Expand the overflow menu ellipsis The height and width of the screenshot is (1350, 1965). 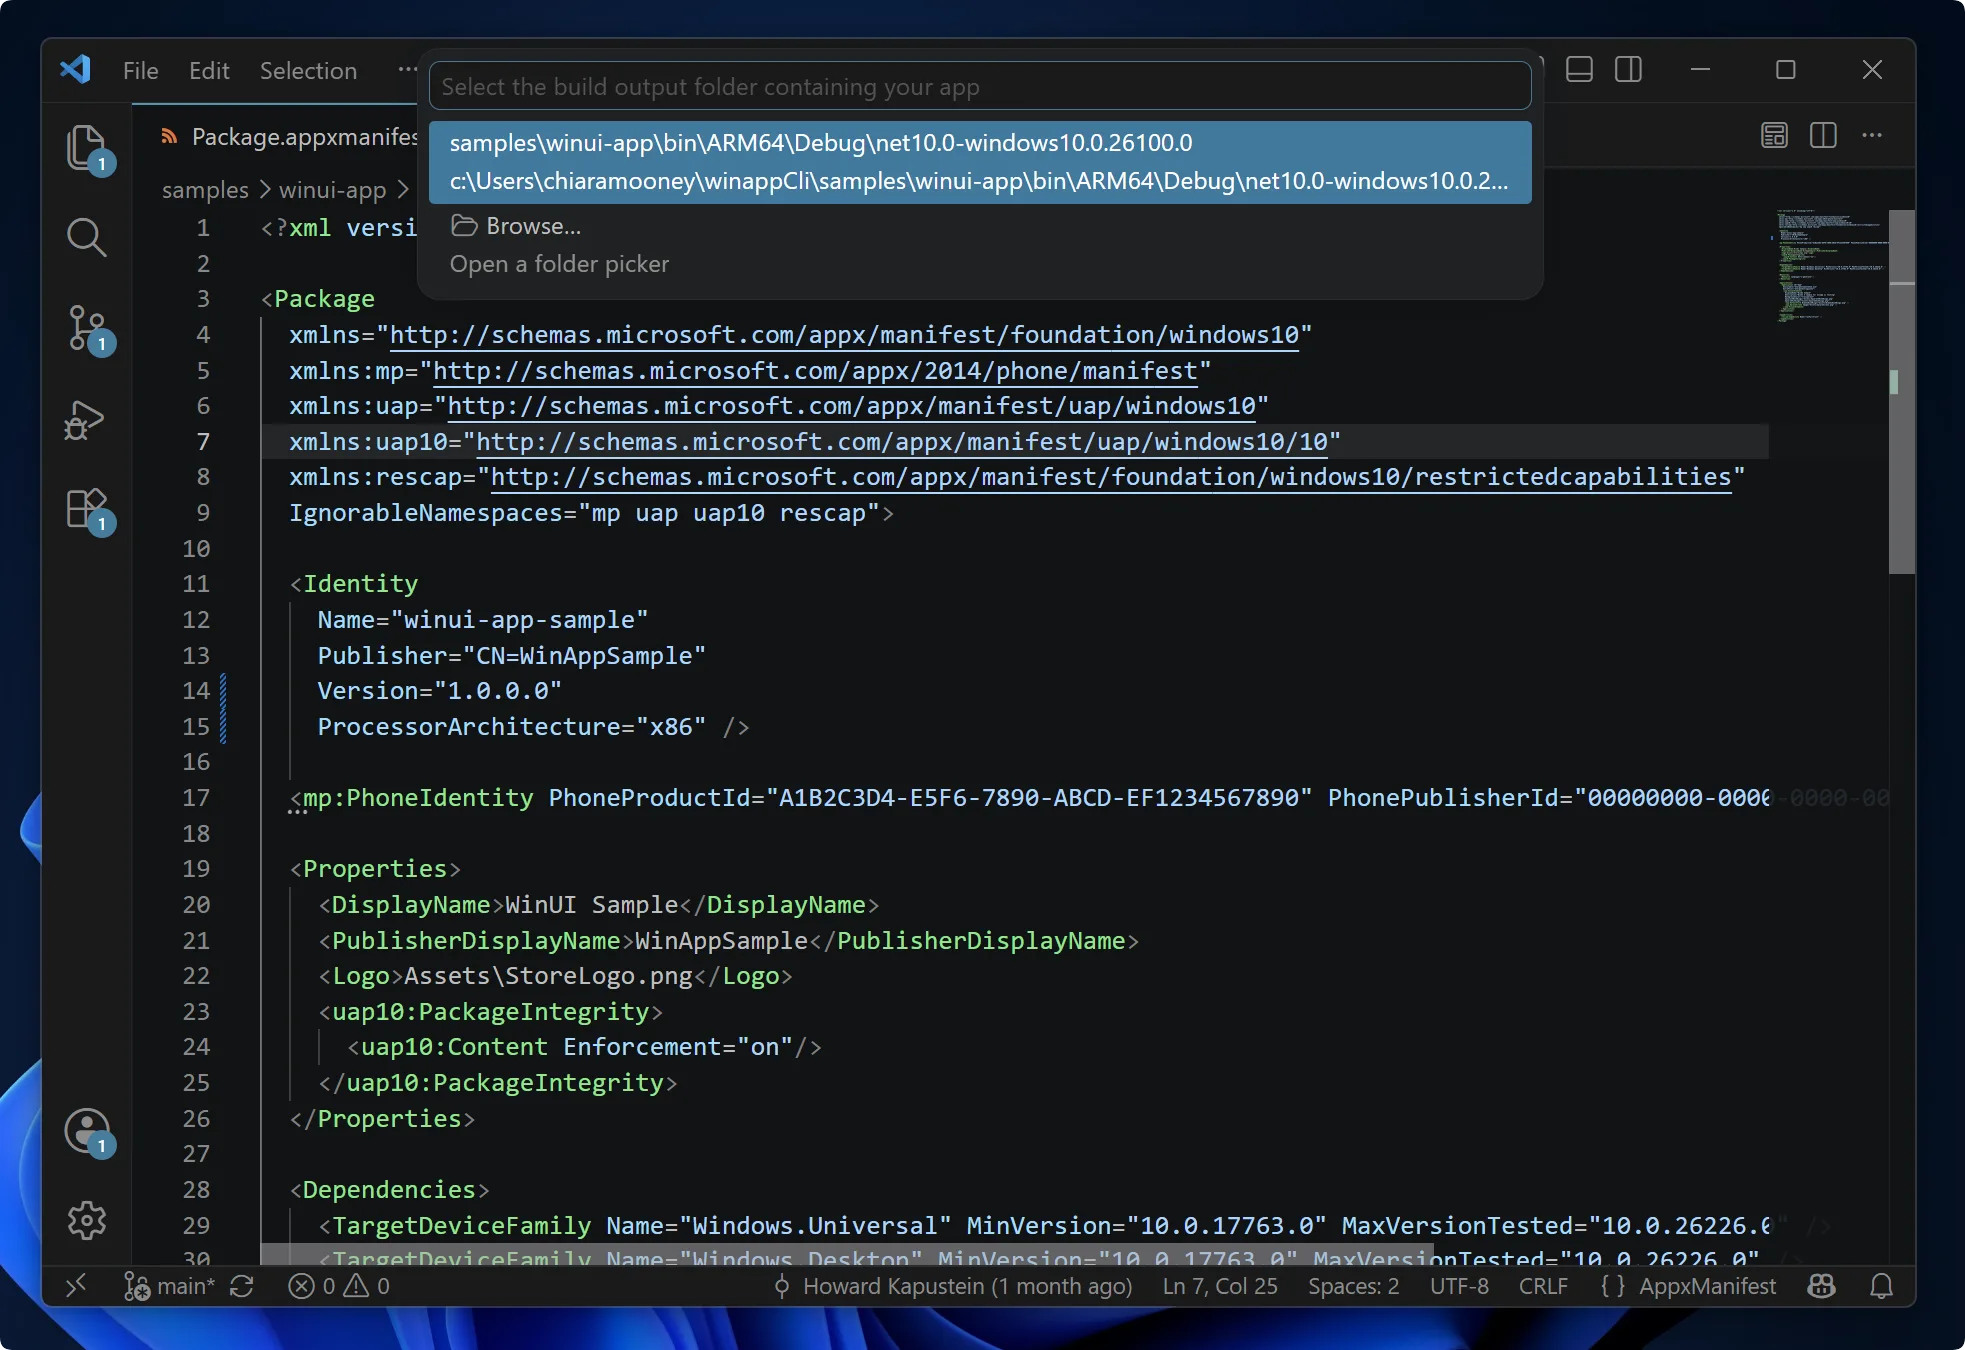406,70
